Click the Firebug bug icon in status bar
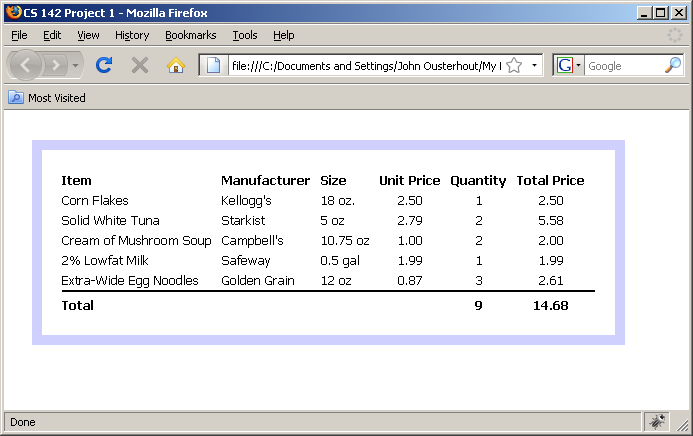Image resolution: width=693 pixels, height=436 pixels. [657, 422]
